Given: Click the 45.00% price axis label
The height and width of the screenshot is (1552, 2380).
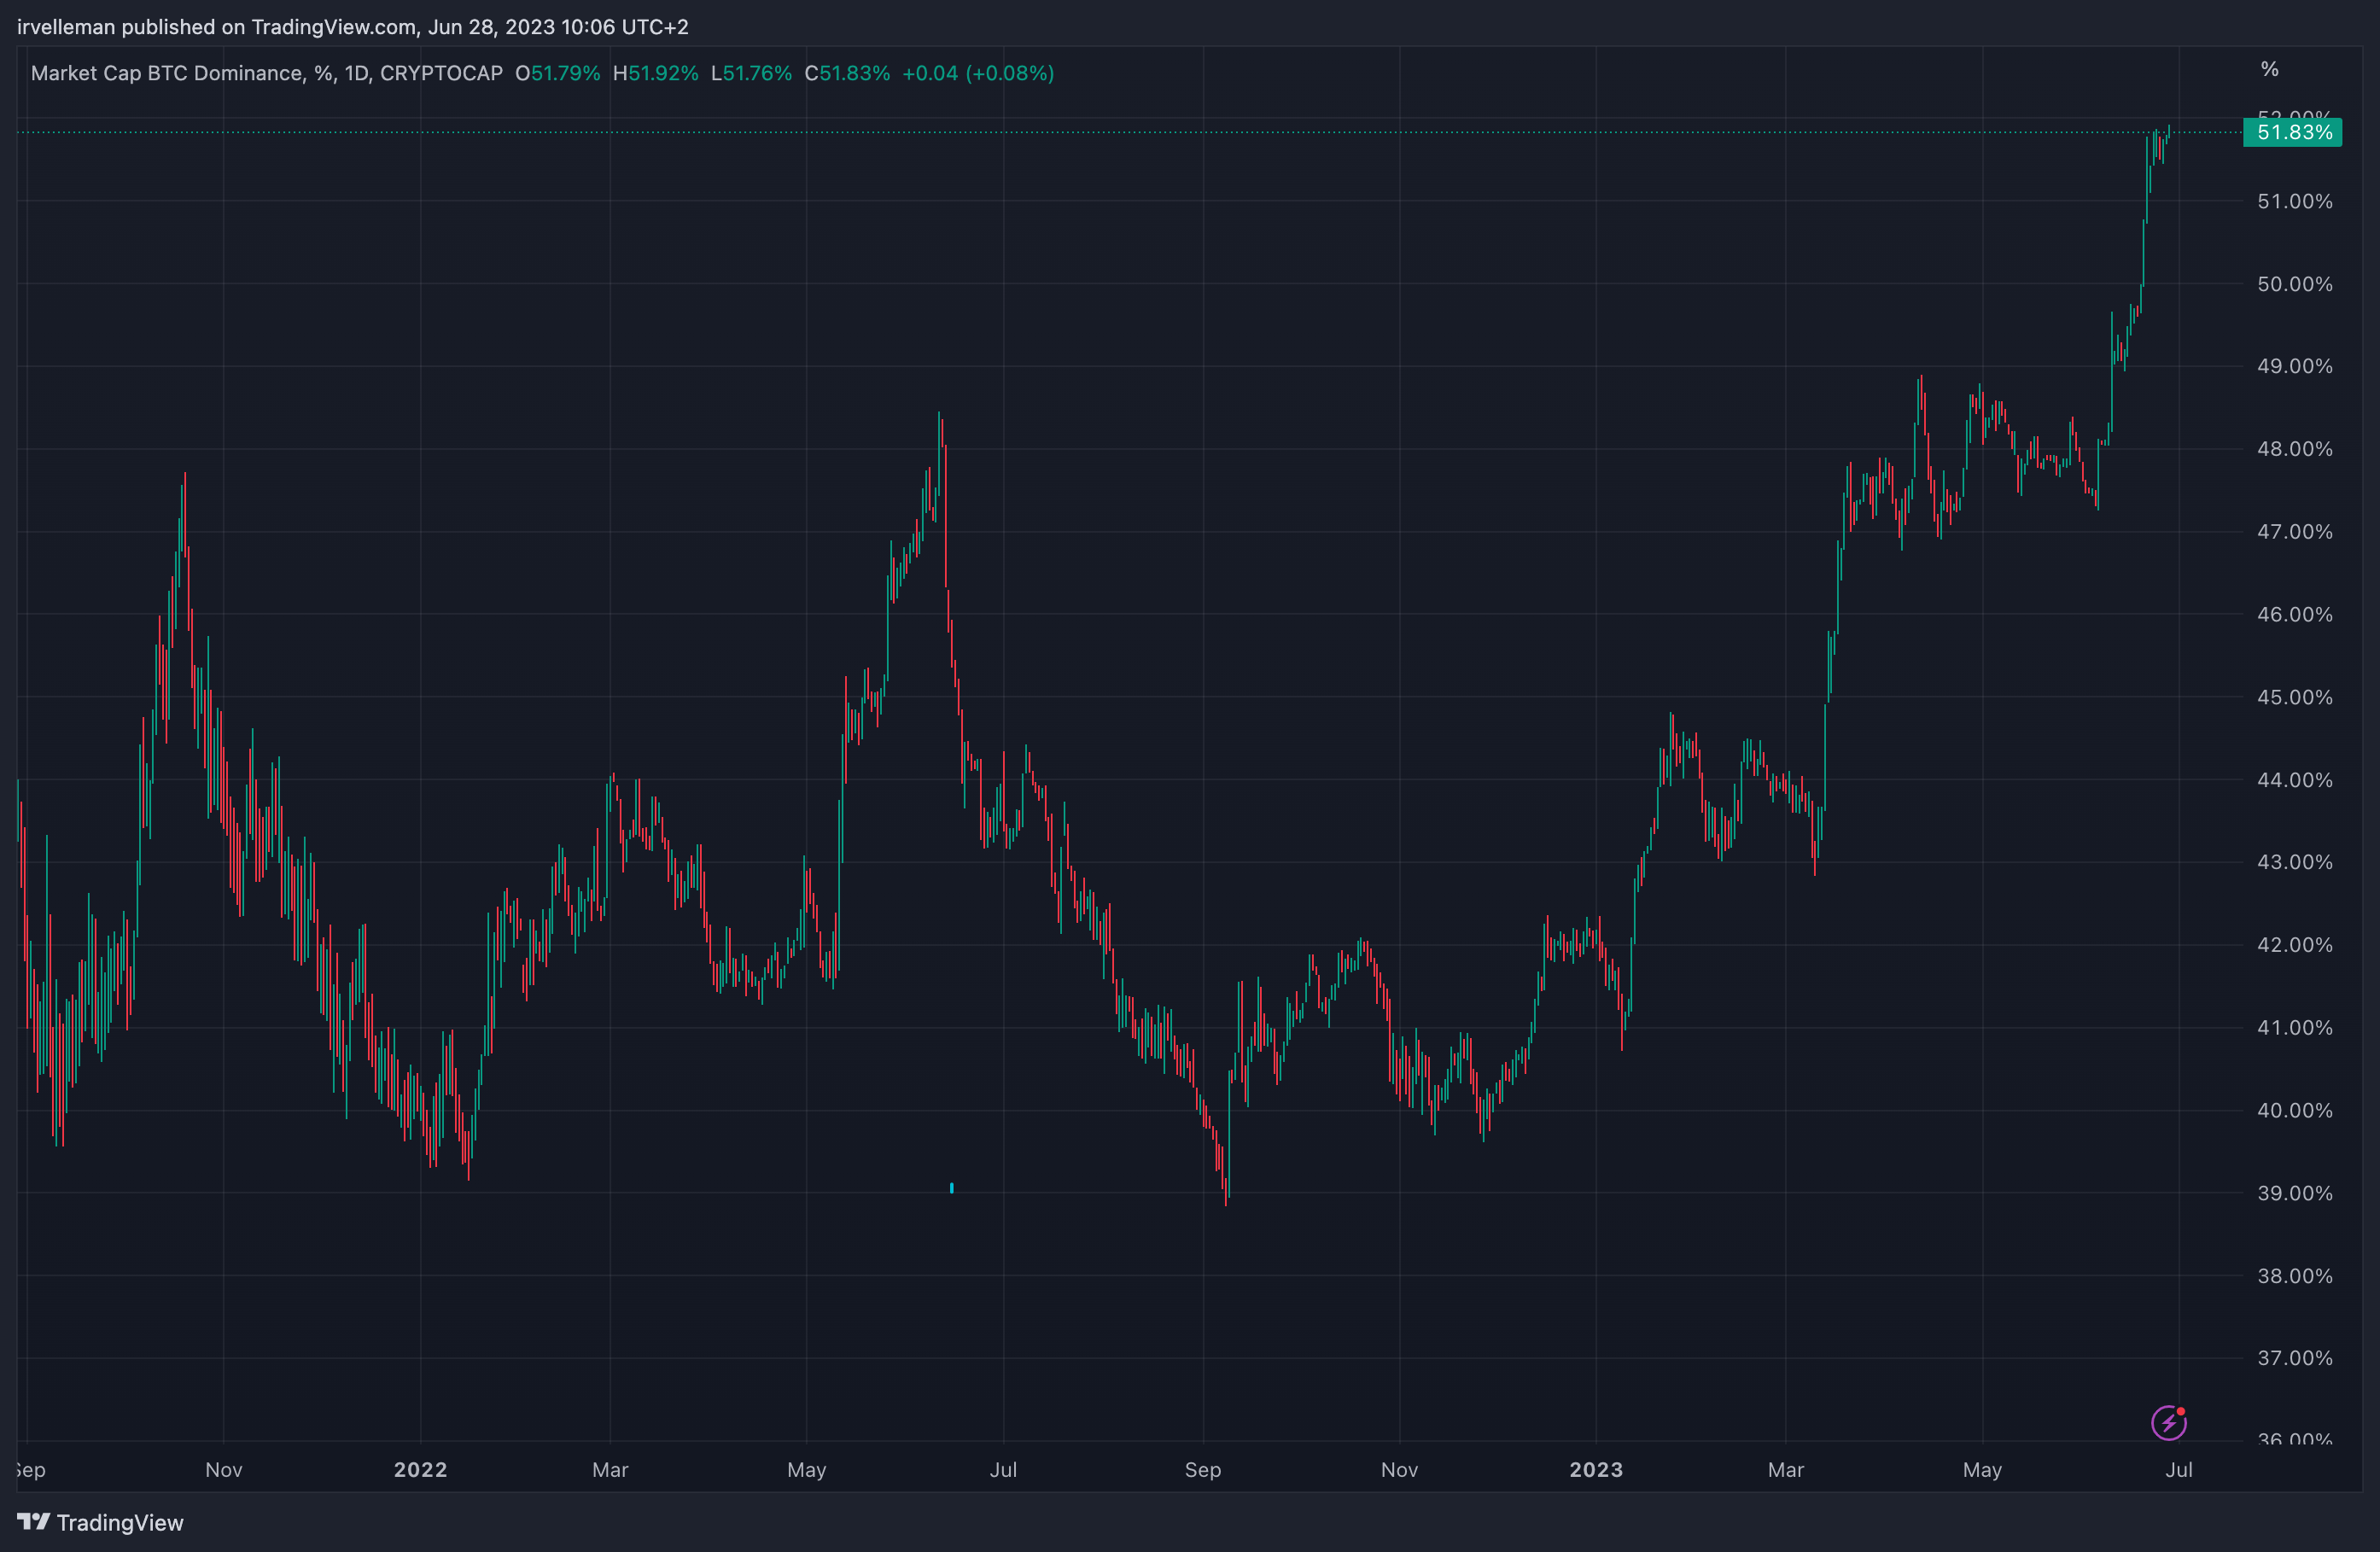Looking at the screenshot, I should 2294,697.
